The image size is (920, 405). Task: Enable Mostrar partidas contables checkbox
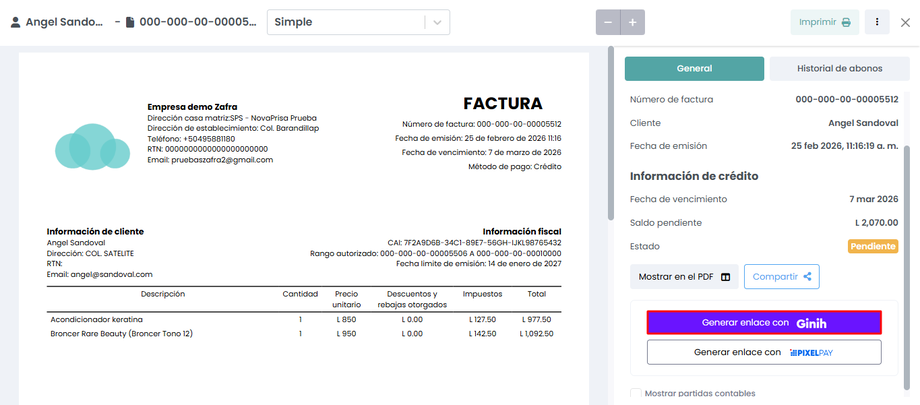[635, 393]
